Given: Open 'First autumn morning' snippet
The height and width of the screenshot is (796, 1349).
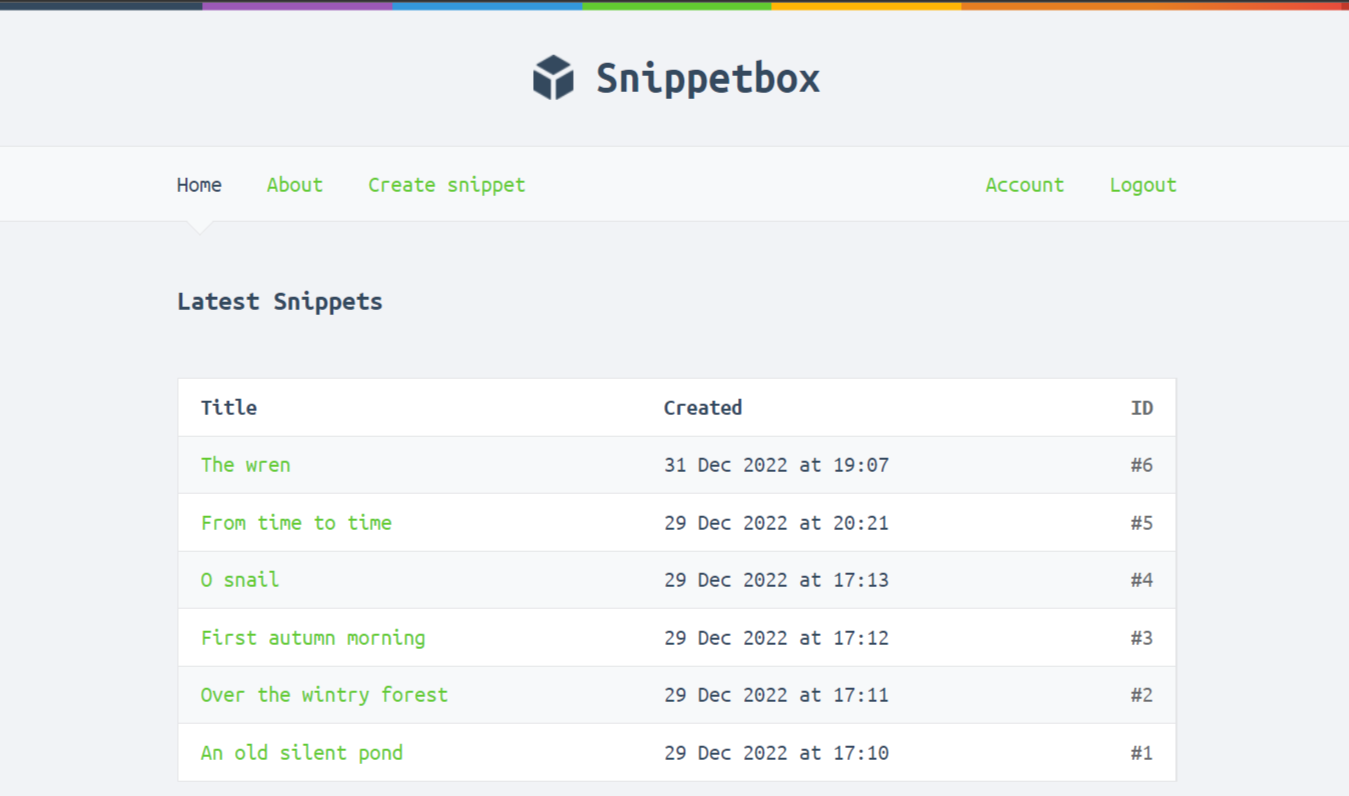Looking at the screenshot, I should [x=313, y=638].
